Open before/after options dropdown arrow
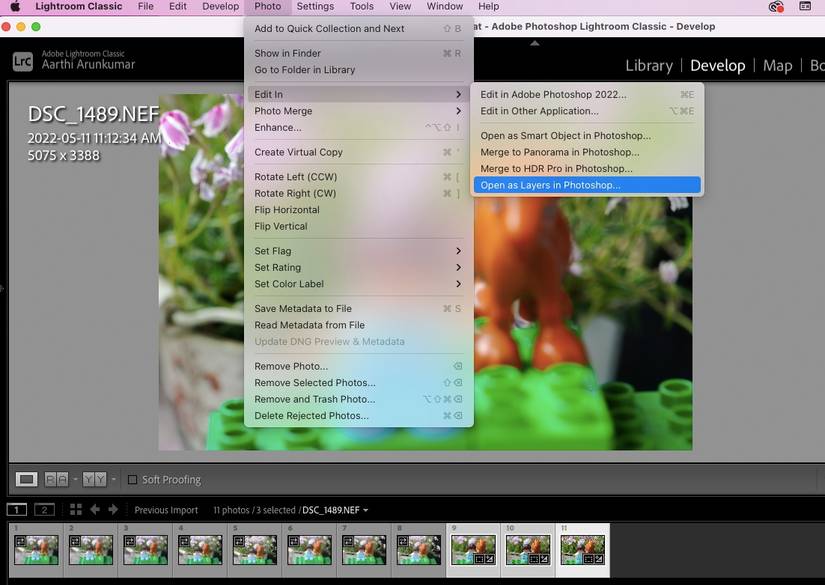This screenshot has width=825, height=585. [113, 479]
